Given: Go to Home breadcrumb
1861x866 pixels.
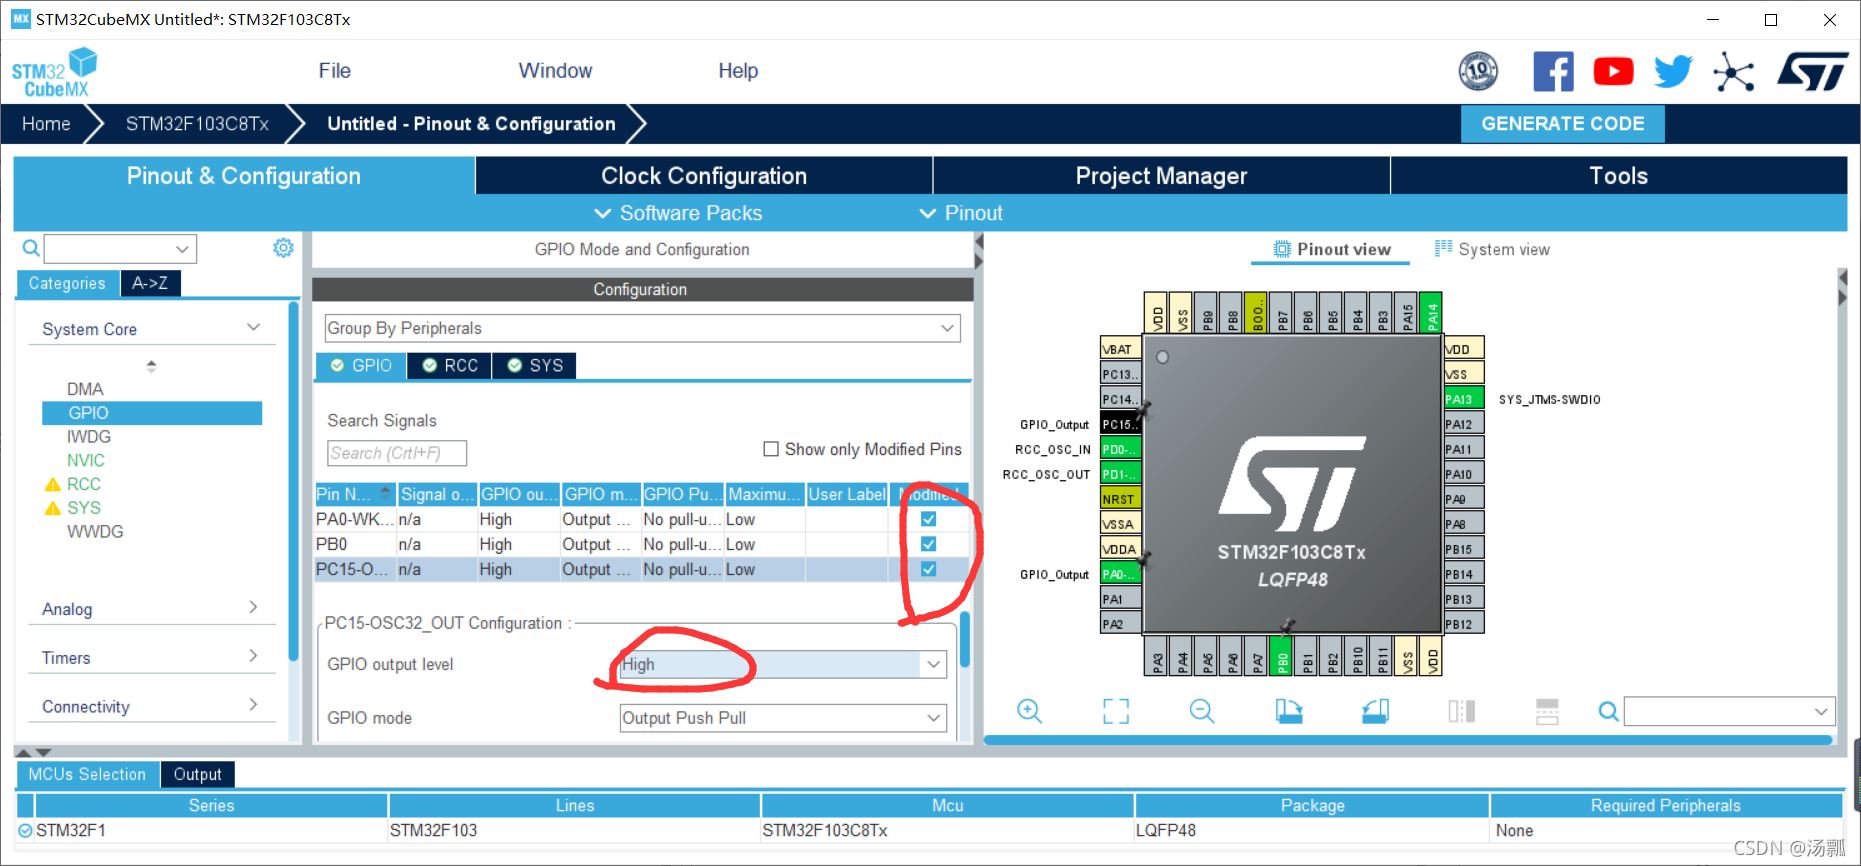Looking at the screenshot, I should click(x=46, y=123).
